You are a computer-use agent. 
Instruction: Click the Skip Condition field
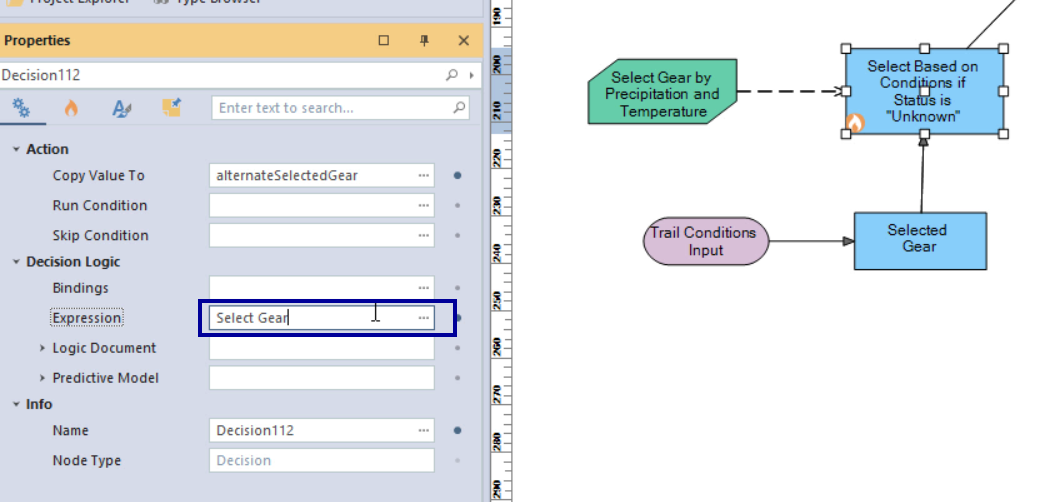pyautogui.click(x=321, y=235)
